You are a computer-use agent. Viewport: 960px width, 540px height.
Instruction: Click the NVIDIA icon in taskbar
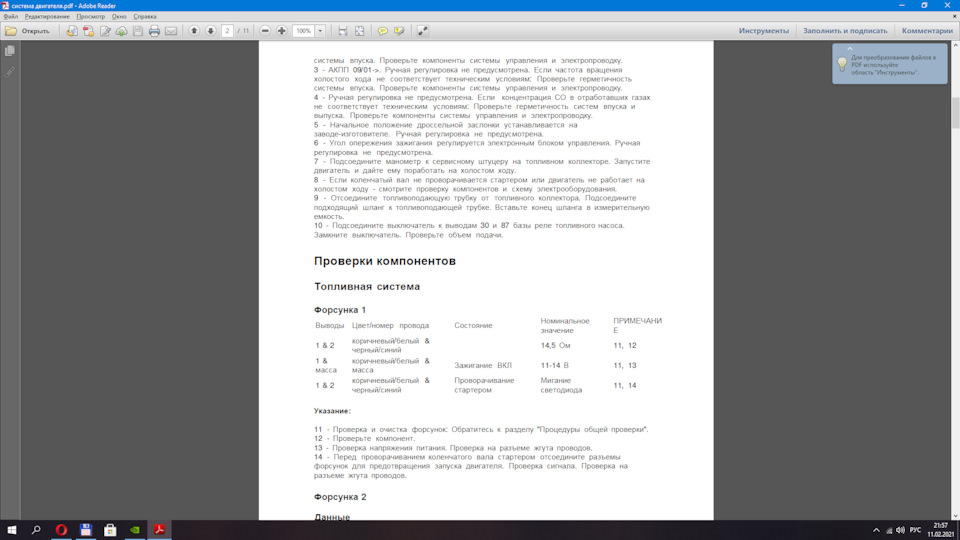tap(135, 530)
